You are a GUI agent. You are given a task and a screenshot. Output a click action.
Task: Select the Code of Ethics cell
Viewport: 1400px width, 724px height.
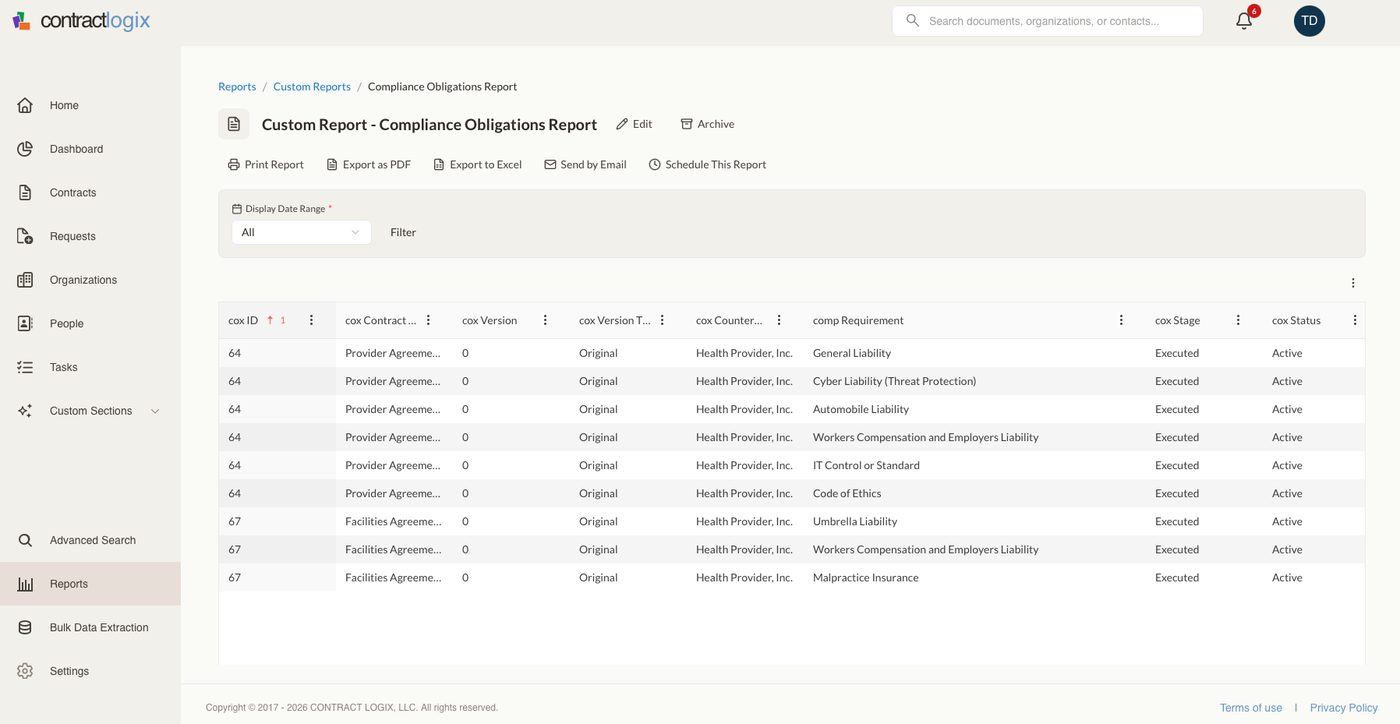pyautogui.click(x=974, y=493)
